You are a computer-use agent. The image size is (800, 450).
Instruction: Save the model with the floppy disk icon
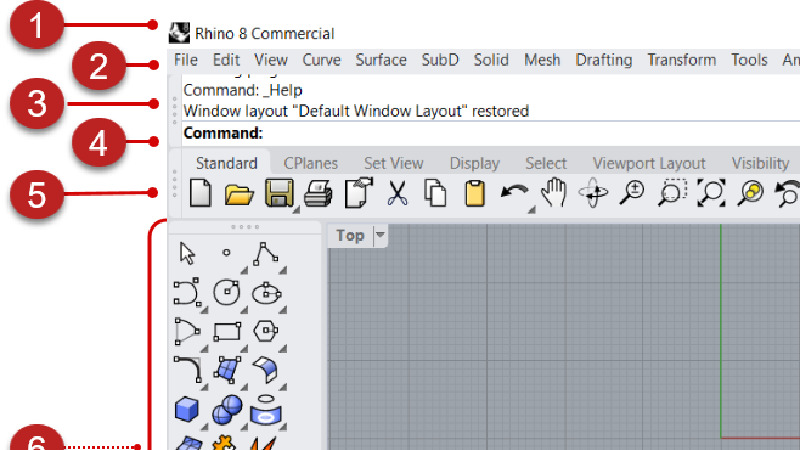point(279,193)
